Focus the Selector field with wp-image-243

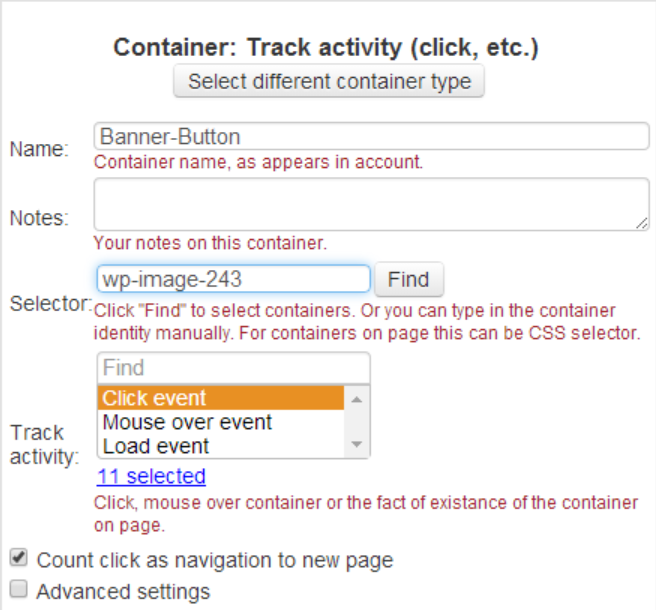(x=234, y=279)
